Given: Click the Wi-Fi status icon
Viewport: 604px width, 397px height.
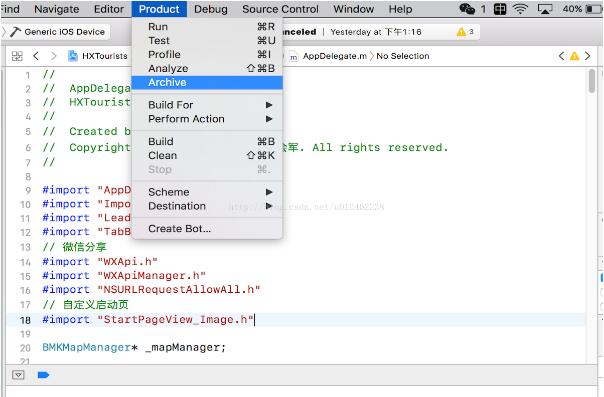Looking at the screenshot, I should tap(520, 9).
